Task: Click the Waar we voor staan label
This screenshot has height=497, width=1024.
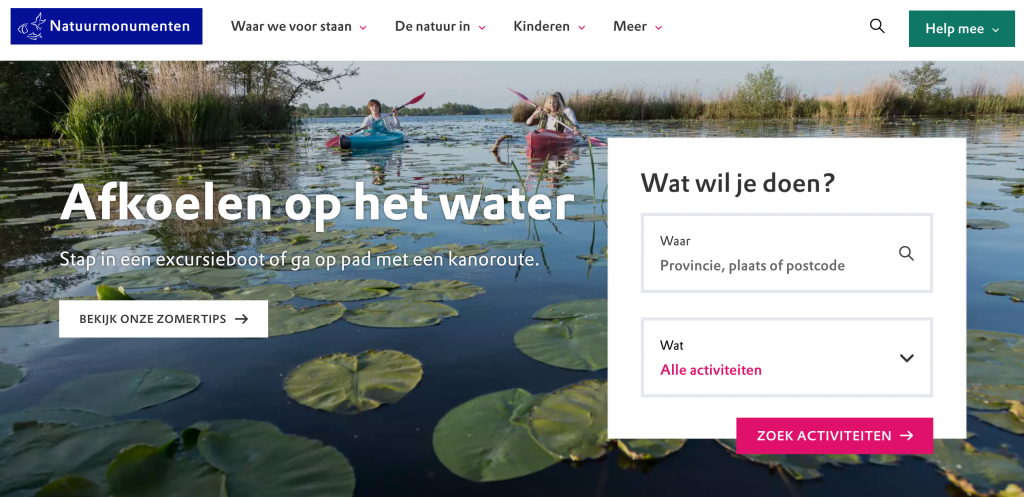Action: coord(291,27)
